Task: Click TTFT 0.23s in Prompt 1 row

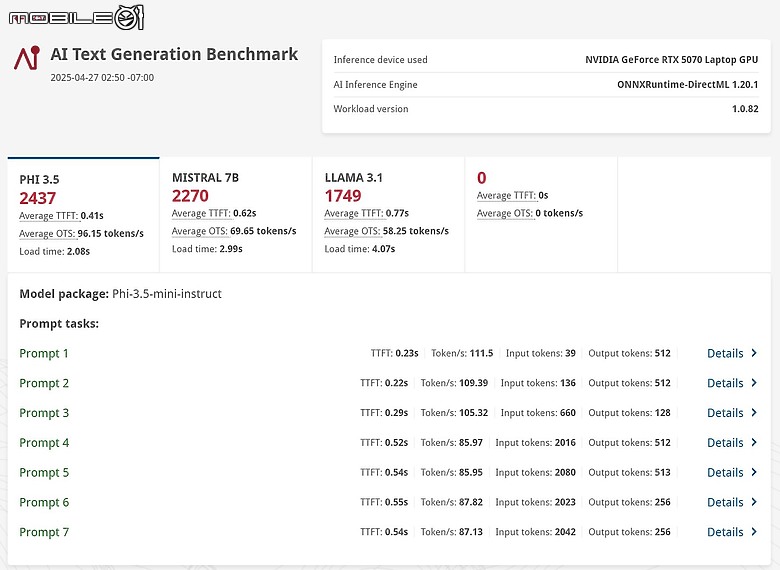Action: [394, 353]
